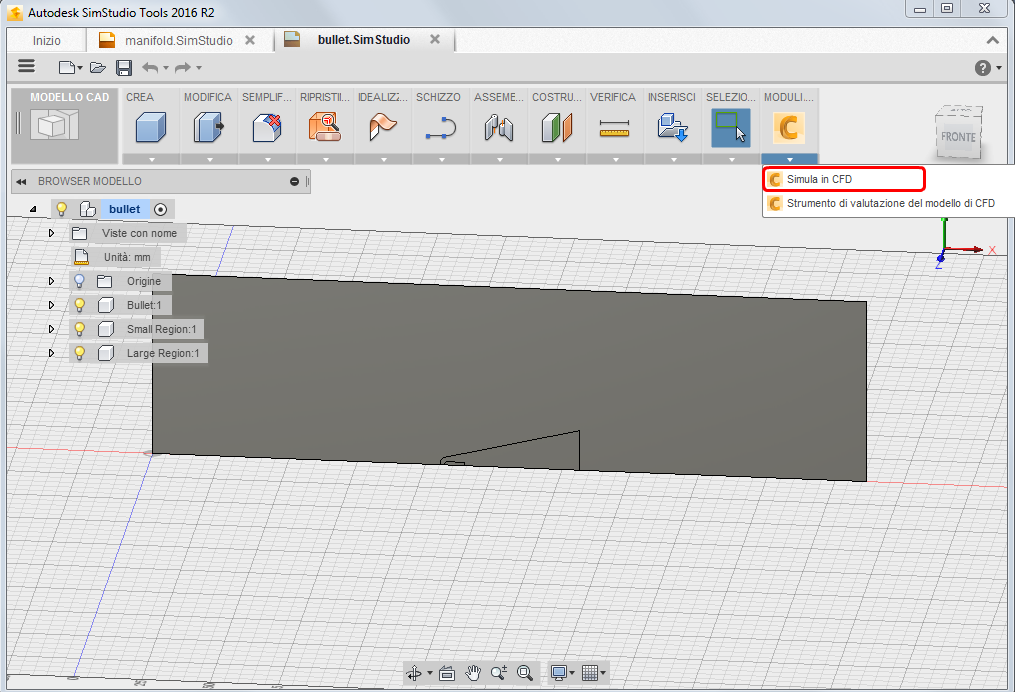Select the IDEALIZ... surface icon
1015x692 pixels.
(x=383, y=127)
